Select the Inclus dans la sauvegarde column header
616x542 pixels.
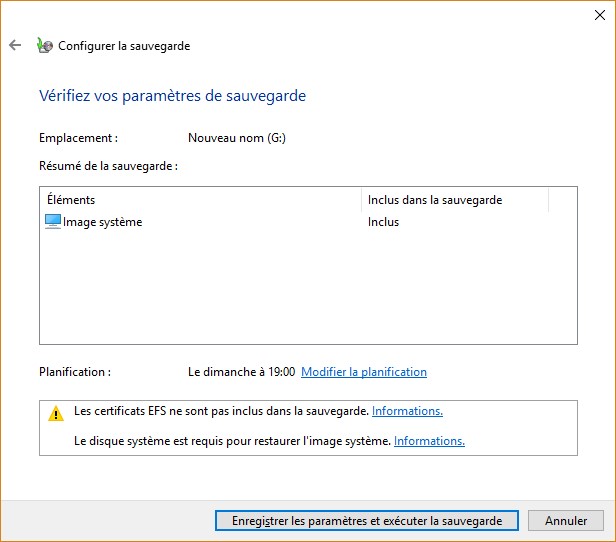455,200
